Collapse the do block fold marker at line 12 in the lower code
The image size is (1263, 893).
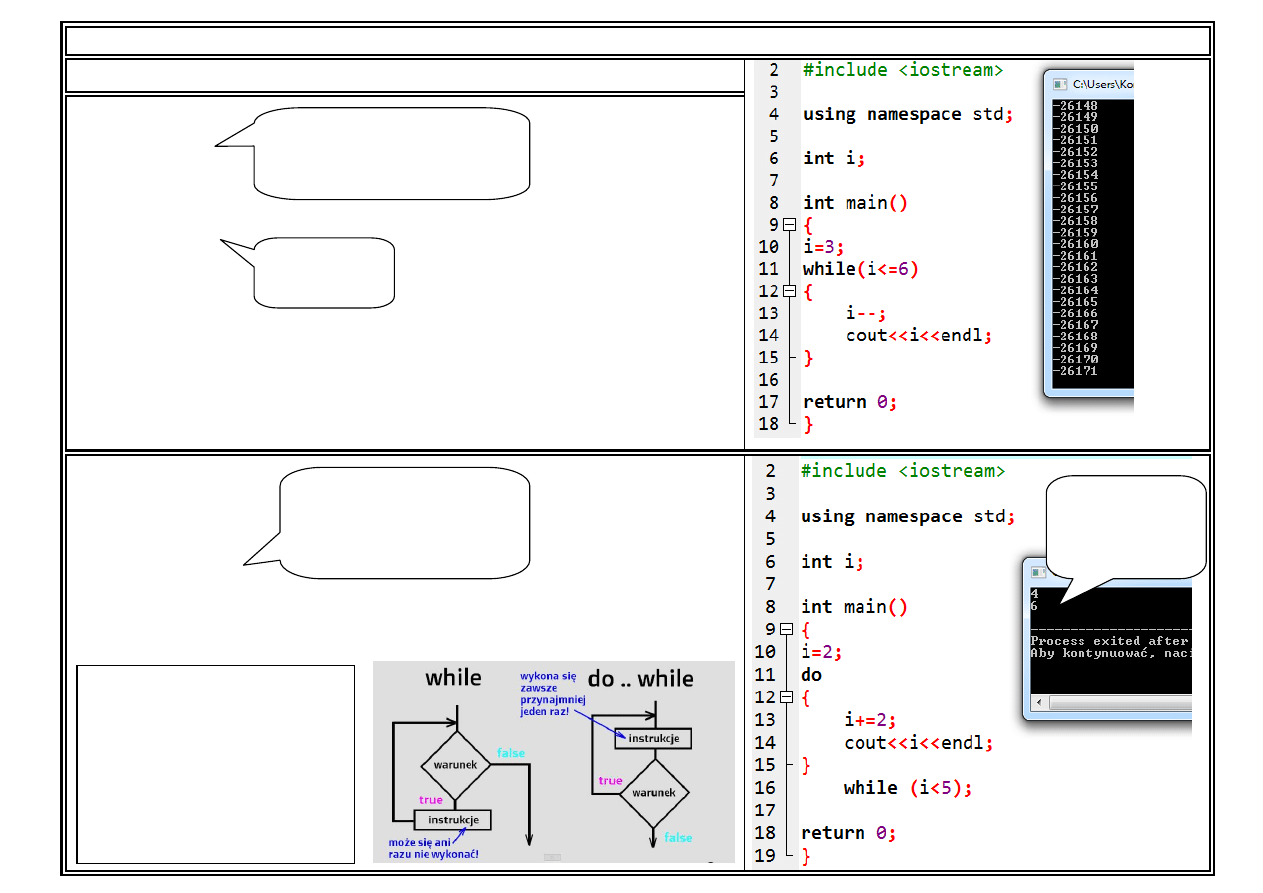(x=787, y=697)
